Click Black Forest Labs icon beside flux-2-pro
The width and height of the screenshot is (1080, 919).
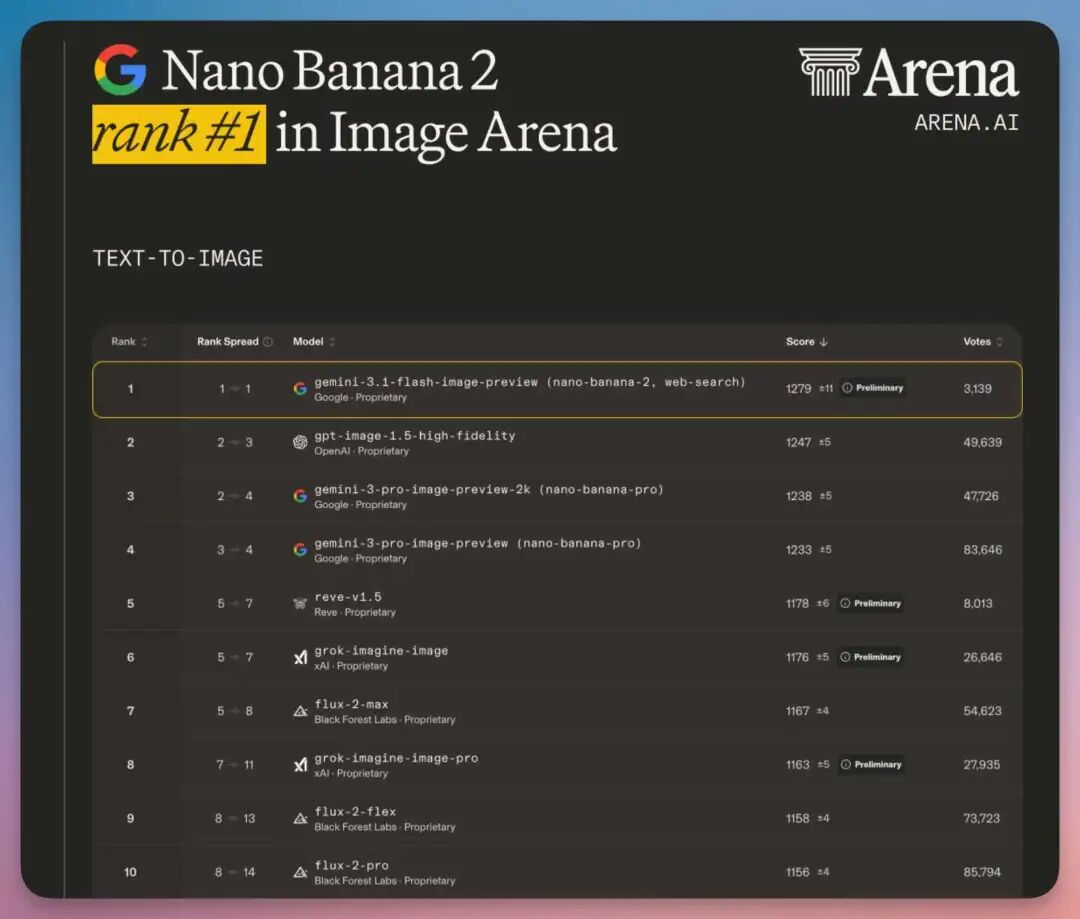(x=300, y=872)
